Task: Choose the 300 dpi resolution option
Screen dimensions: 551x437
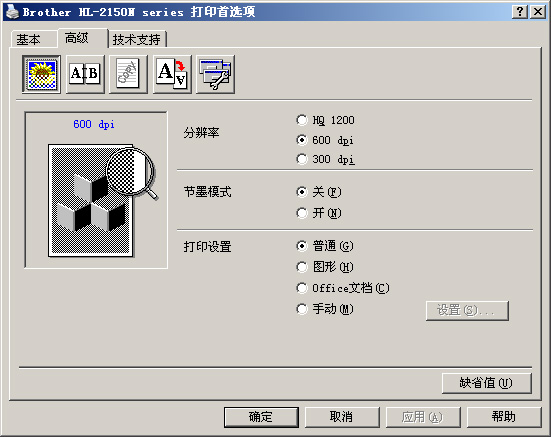Action: 325,159
